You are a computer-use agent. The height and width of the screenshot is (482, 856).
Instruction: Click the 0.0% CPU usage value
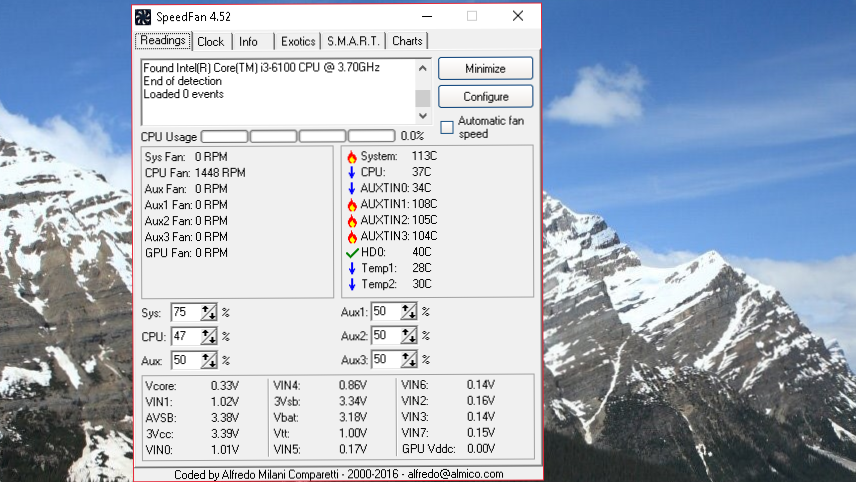click(412, 136)
